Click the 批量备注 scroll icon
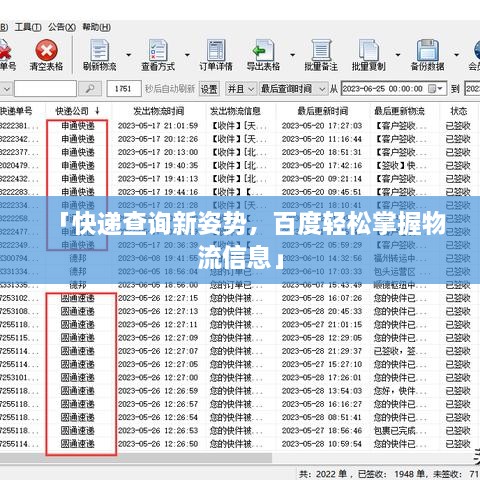The image size is (480, 480). 321,50
